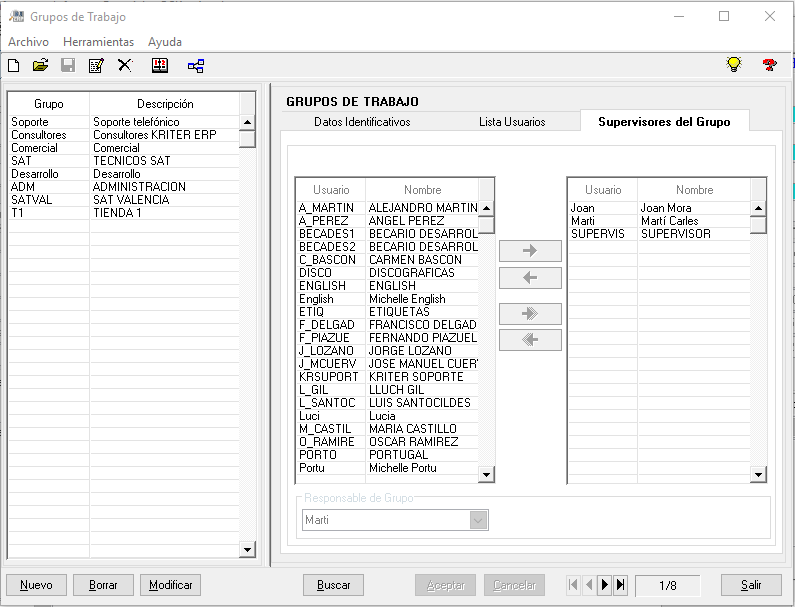This screenshot has height=607, width=795.
Task: Click the Grupo column header
Action: (49, 104)
